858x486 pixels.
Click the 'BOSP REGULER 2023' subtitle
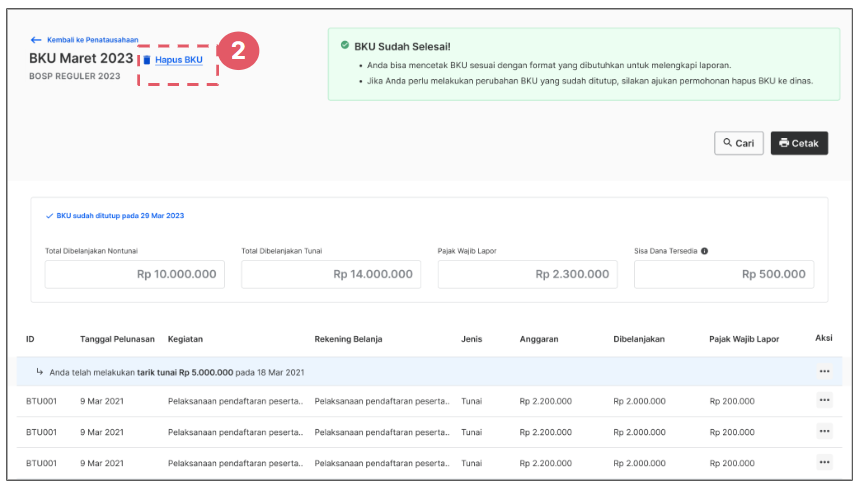74,76
